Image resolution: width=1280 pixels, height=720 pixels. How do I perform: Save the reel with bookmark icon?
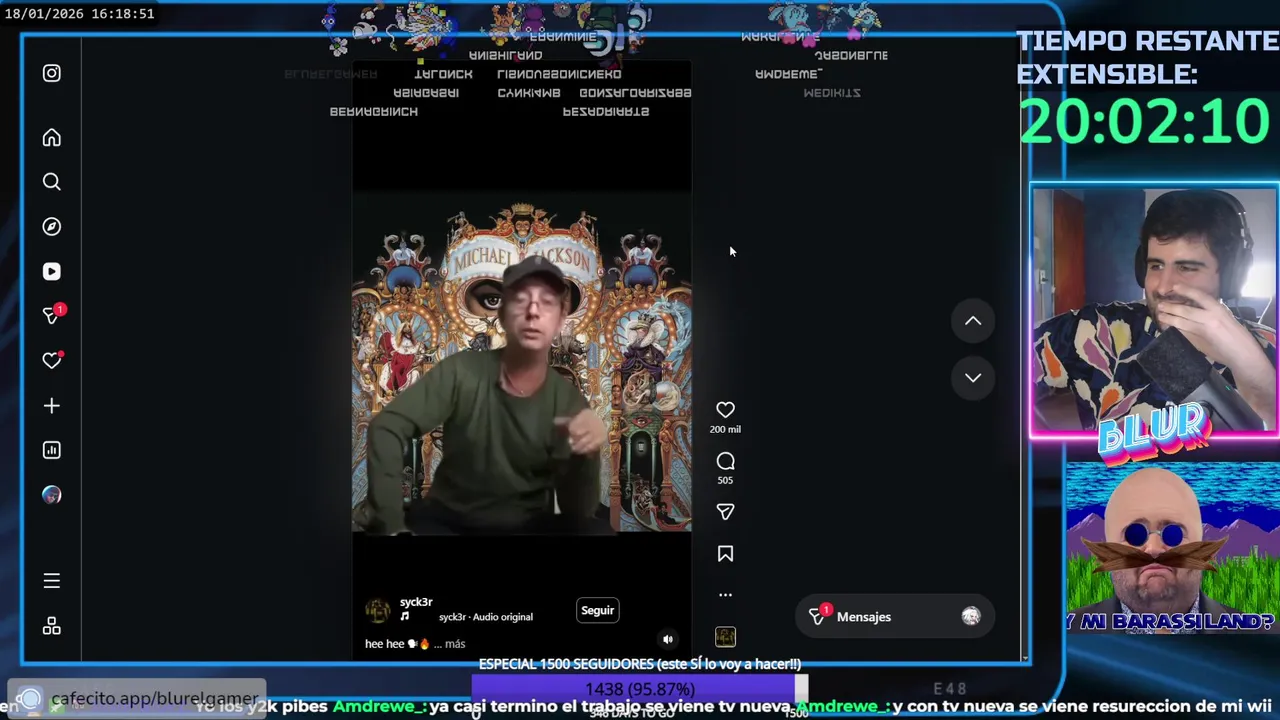(725, 554)
